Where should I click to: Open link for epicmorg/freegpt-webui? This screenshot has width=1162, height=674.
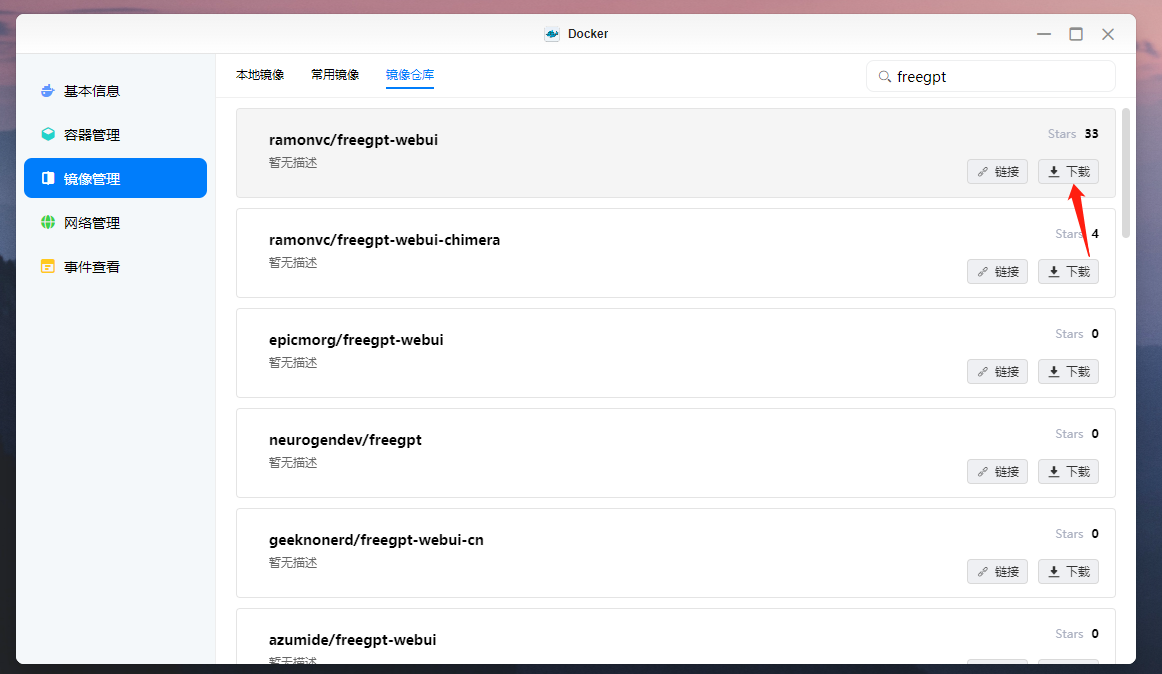pyautogui.click(x=997, y=372)
